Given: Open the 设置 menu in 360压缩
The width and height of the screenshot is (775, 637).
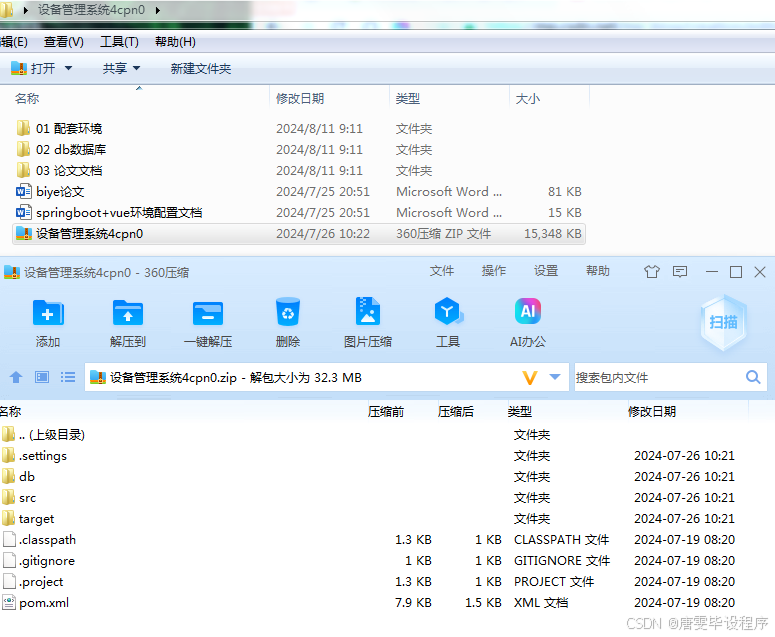Looking at the screenshot, I should pyautogui.click(x=546, y=271).
